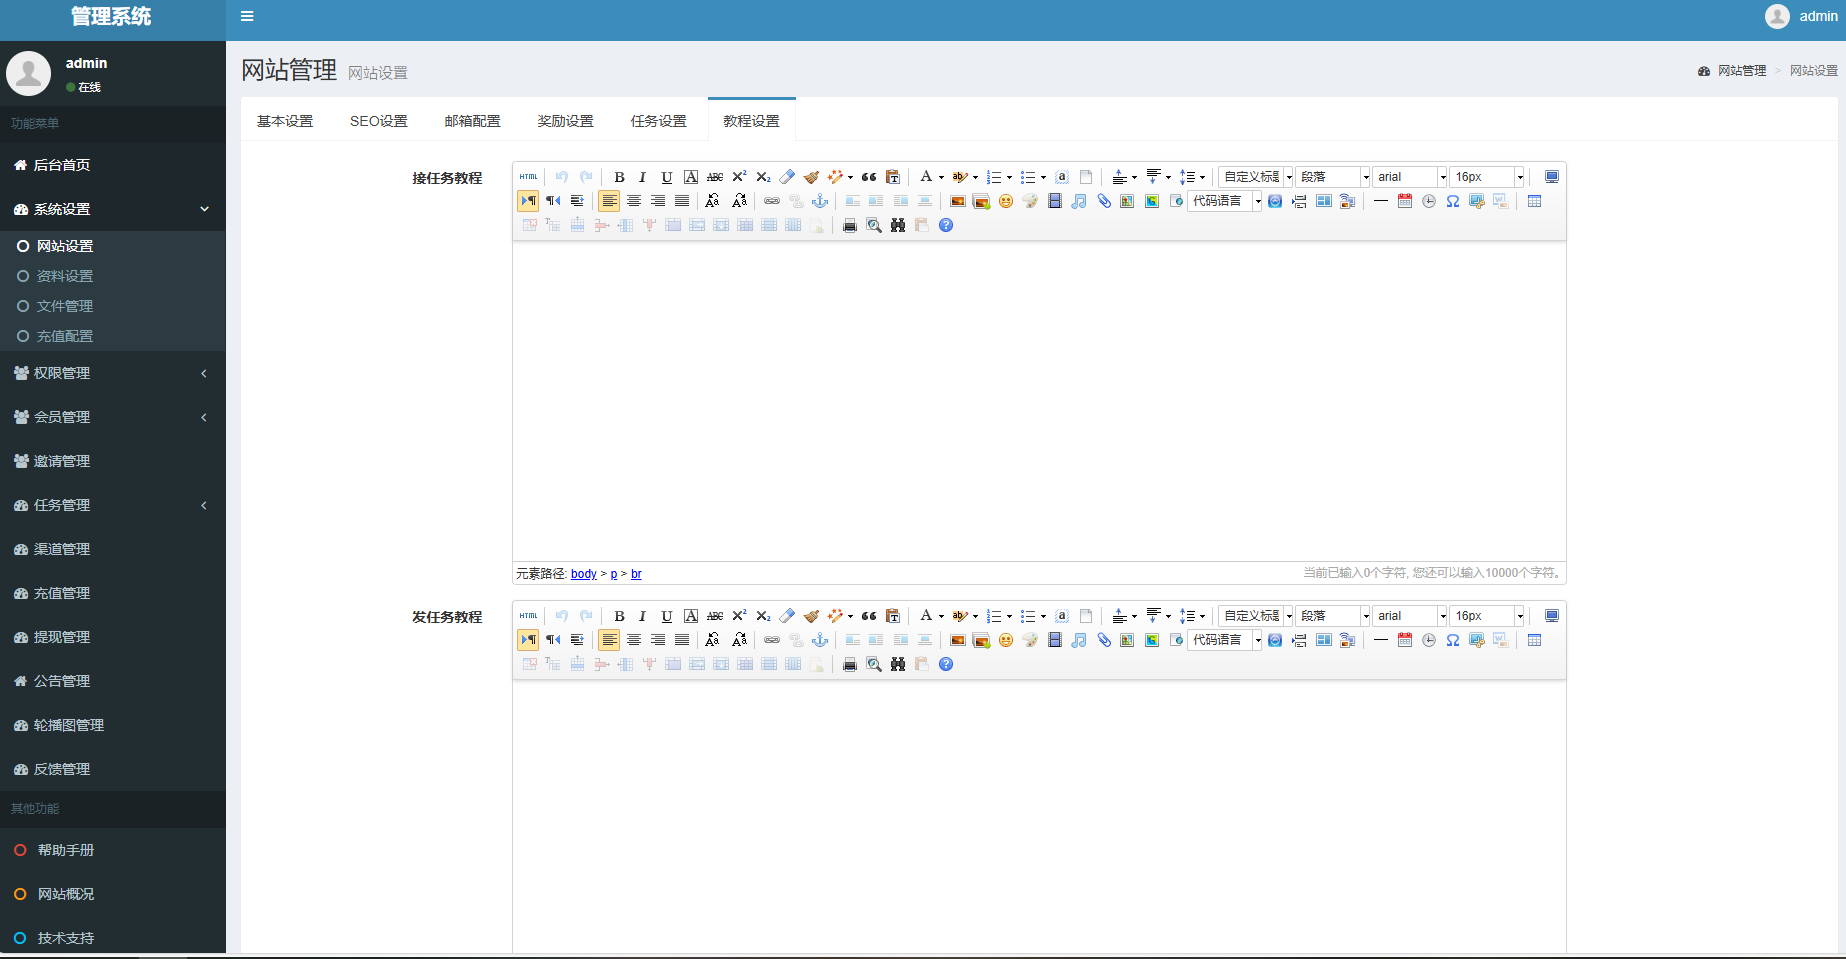Open 段落 paragraph dropdown in 接任务教程 editor
This screenshot has height=959, width=1846.
pyautogui.click(x=1333, y=177)
